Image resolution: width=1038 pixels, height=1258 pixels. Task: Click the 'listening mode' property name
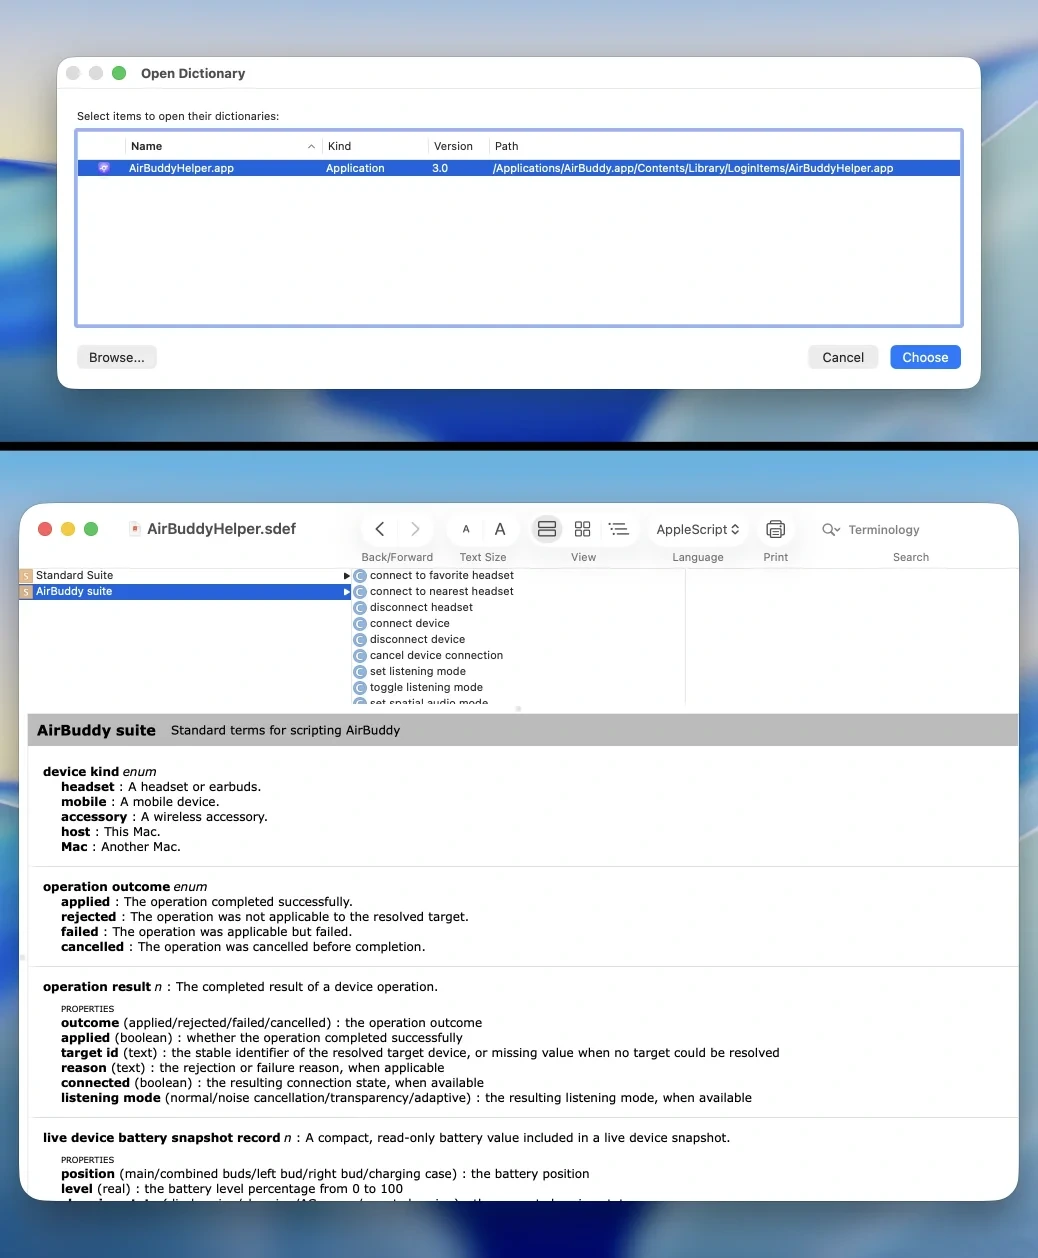click(111, 1098)
